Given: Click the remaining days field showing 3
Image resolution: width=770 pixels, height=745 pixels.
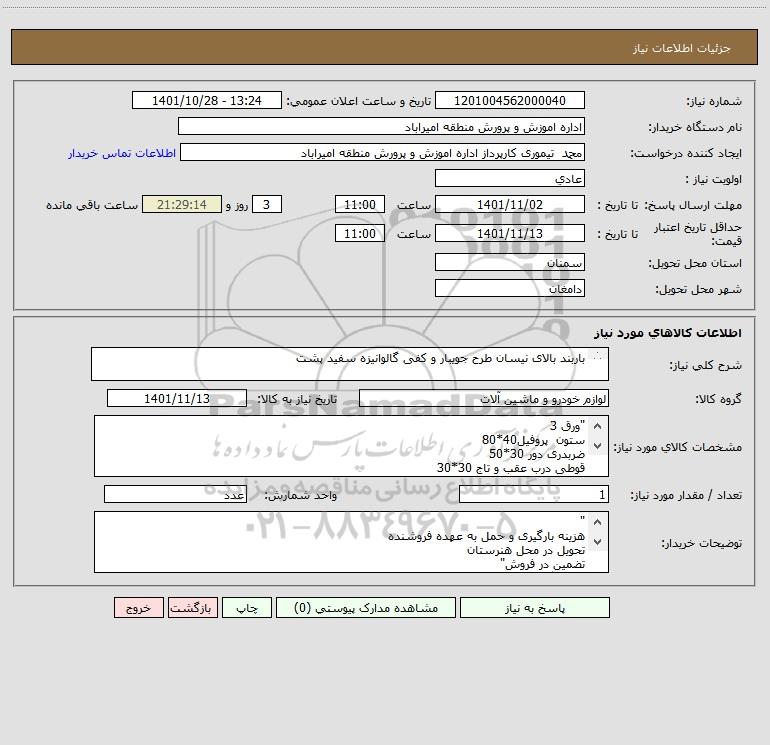Looking at the screenshot, I should tap(267, 204).
